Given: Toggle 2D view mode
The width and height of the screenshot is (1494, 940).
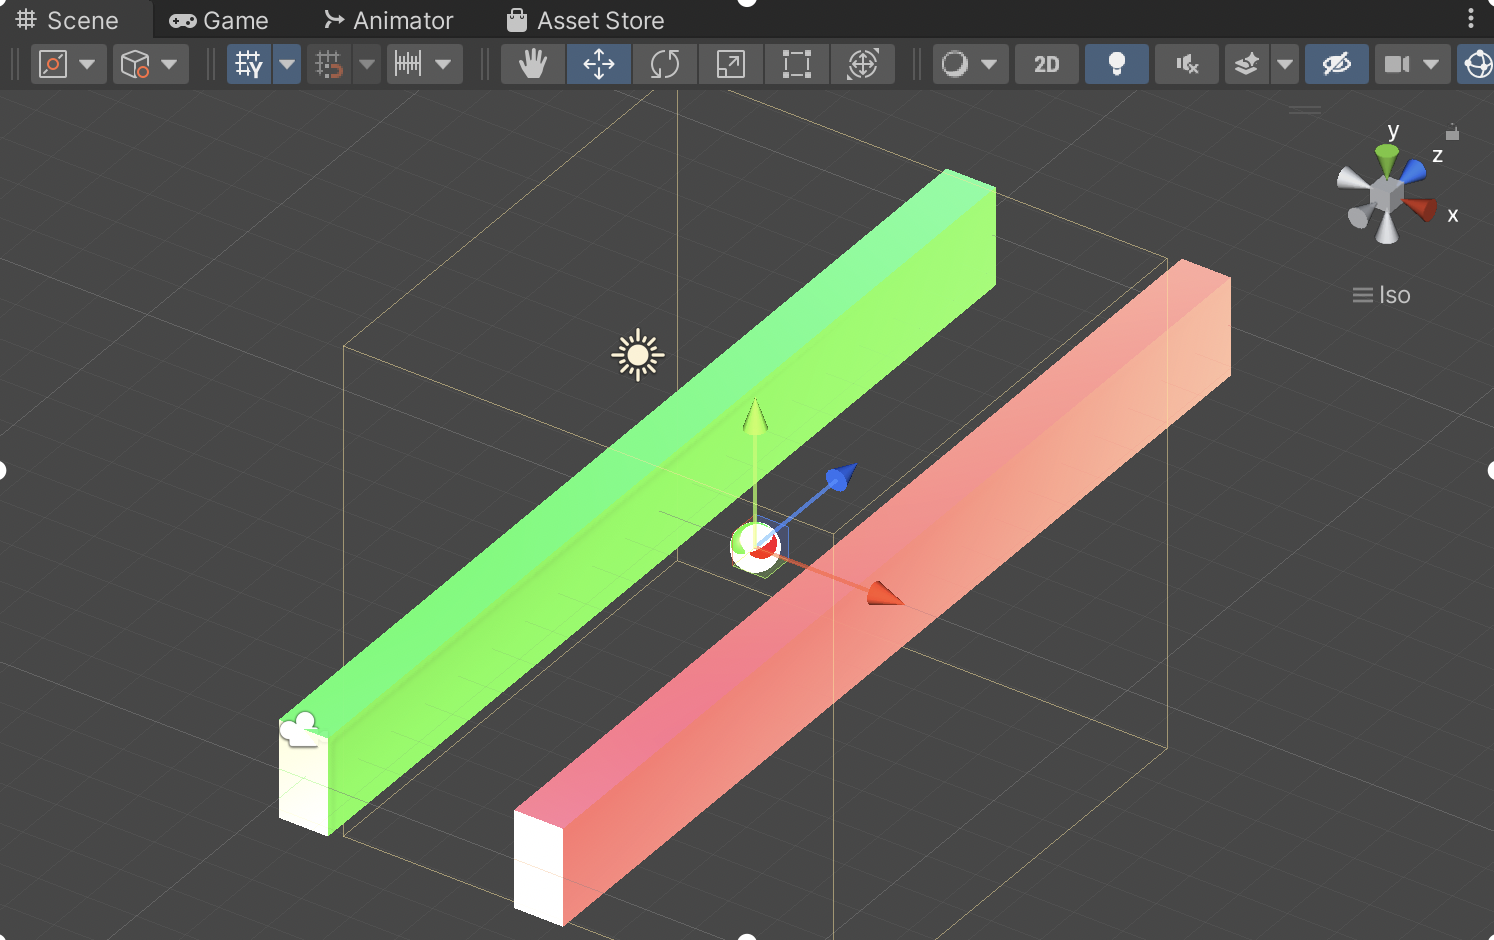Looking at the screenshot, I should coord(1047,65).
